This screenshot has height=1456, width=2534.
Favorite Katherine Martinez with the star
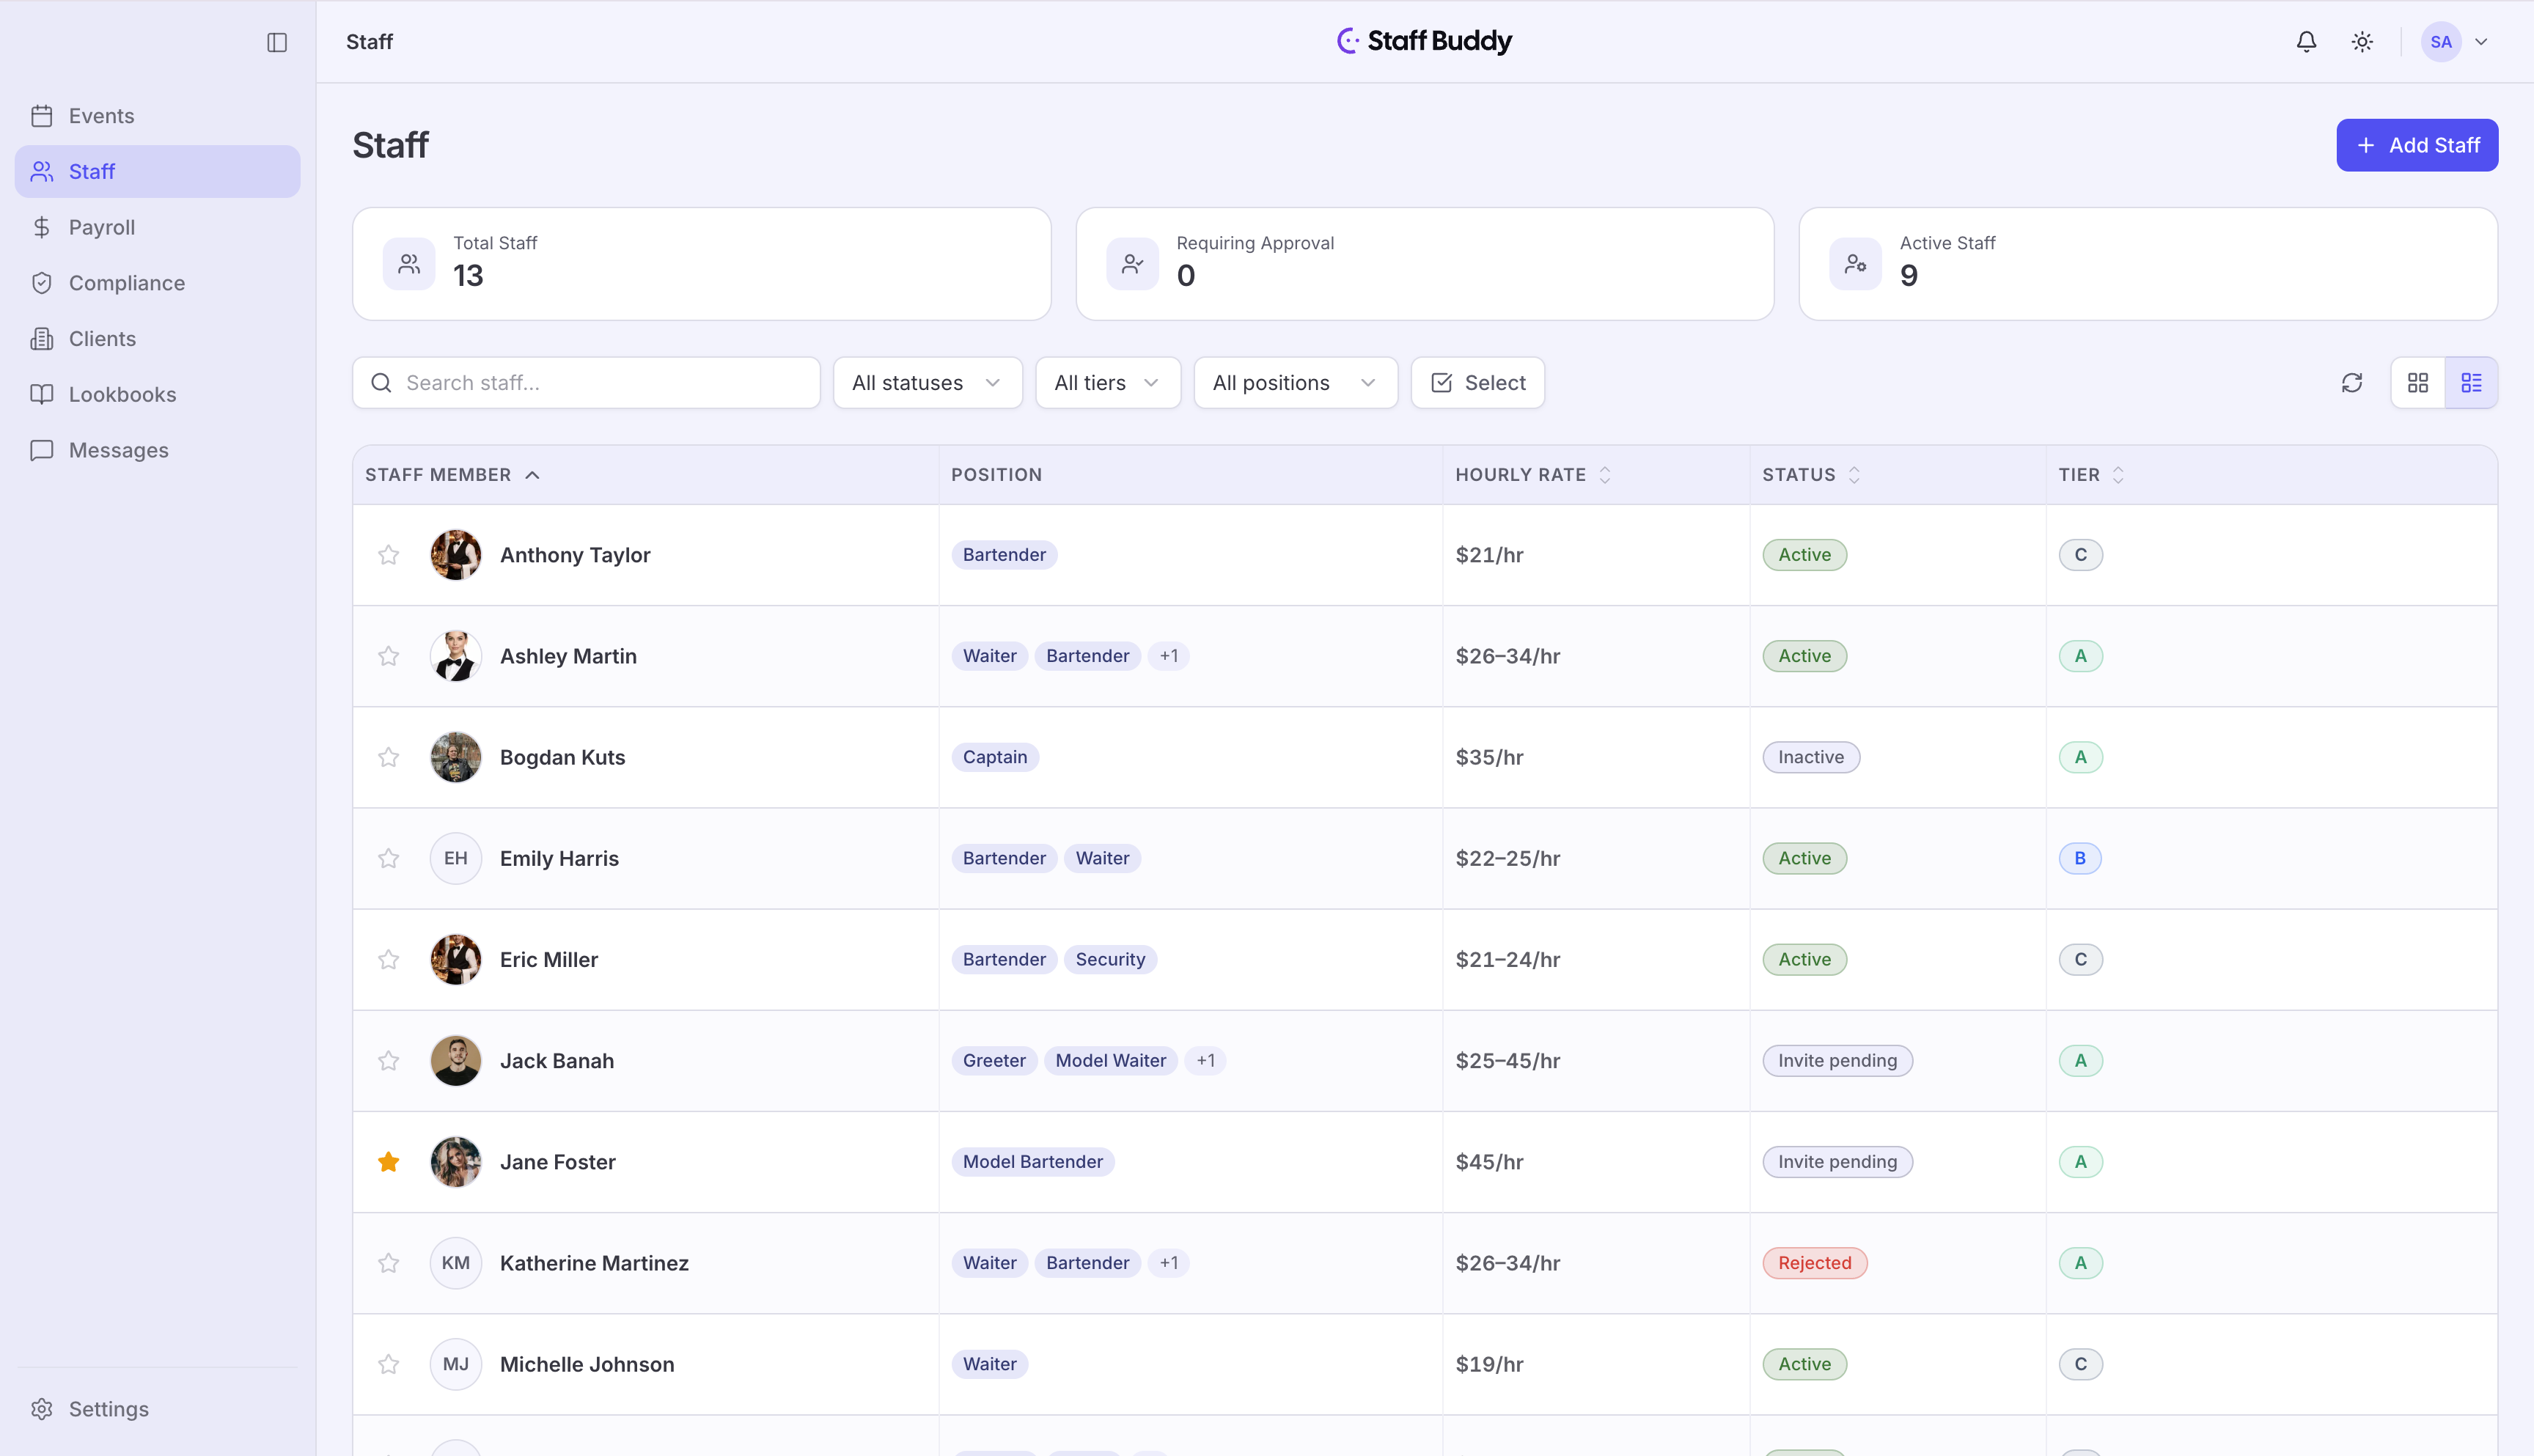389,1263
